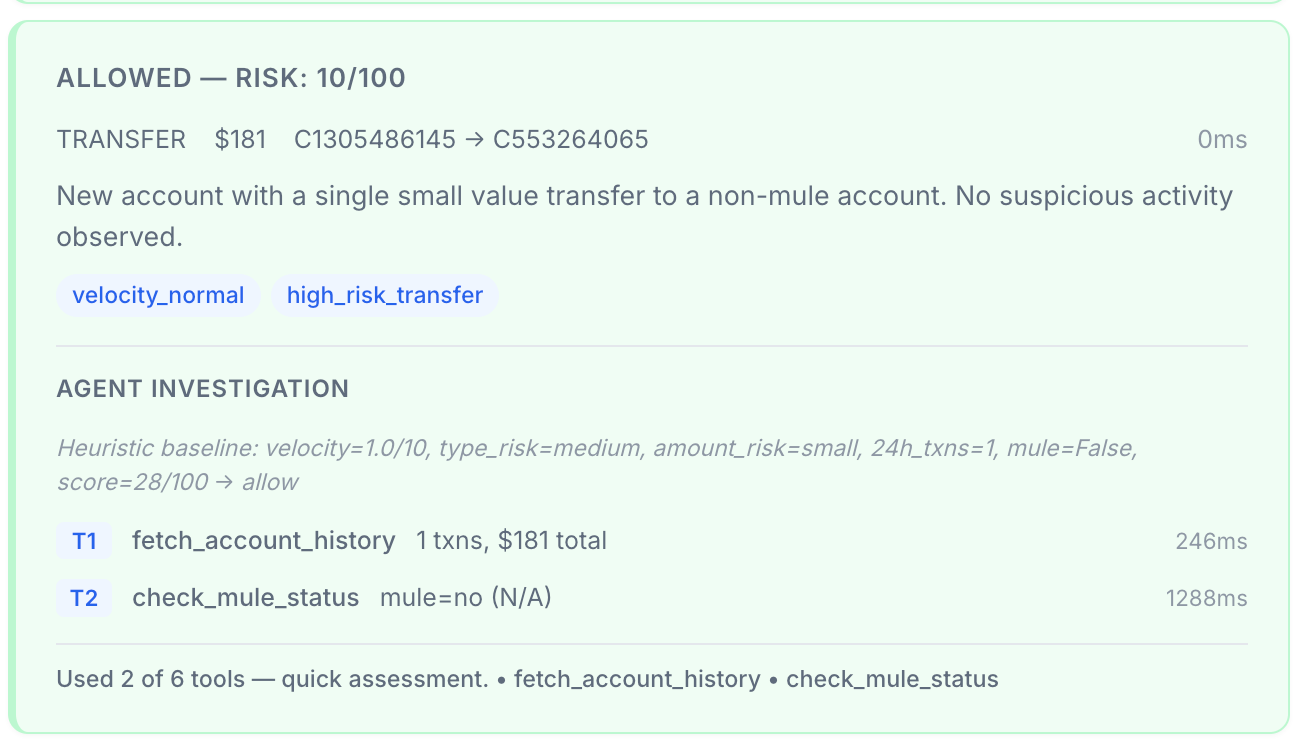Click sender account C1305486145
The width and height of the screenshot is (1304, 746).
(375, 139)
